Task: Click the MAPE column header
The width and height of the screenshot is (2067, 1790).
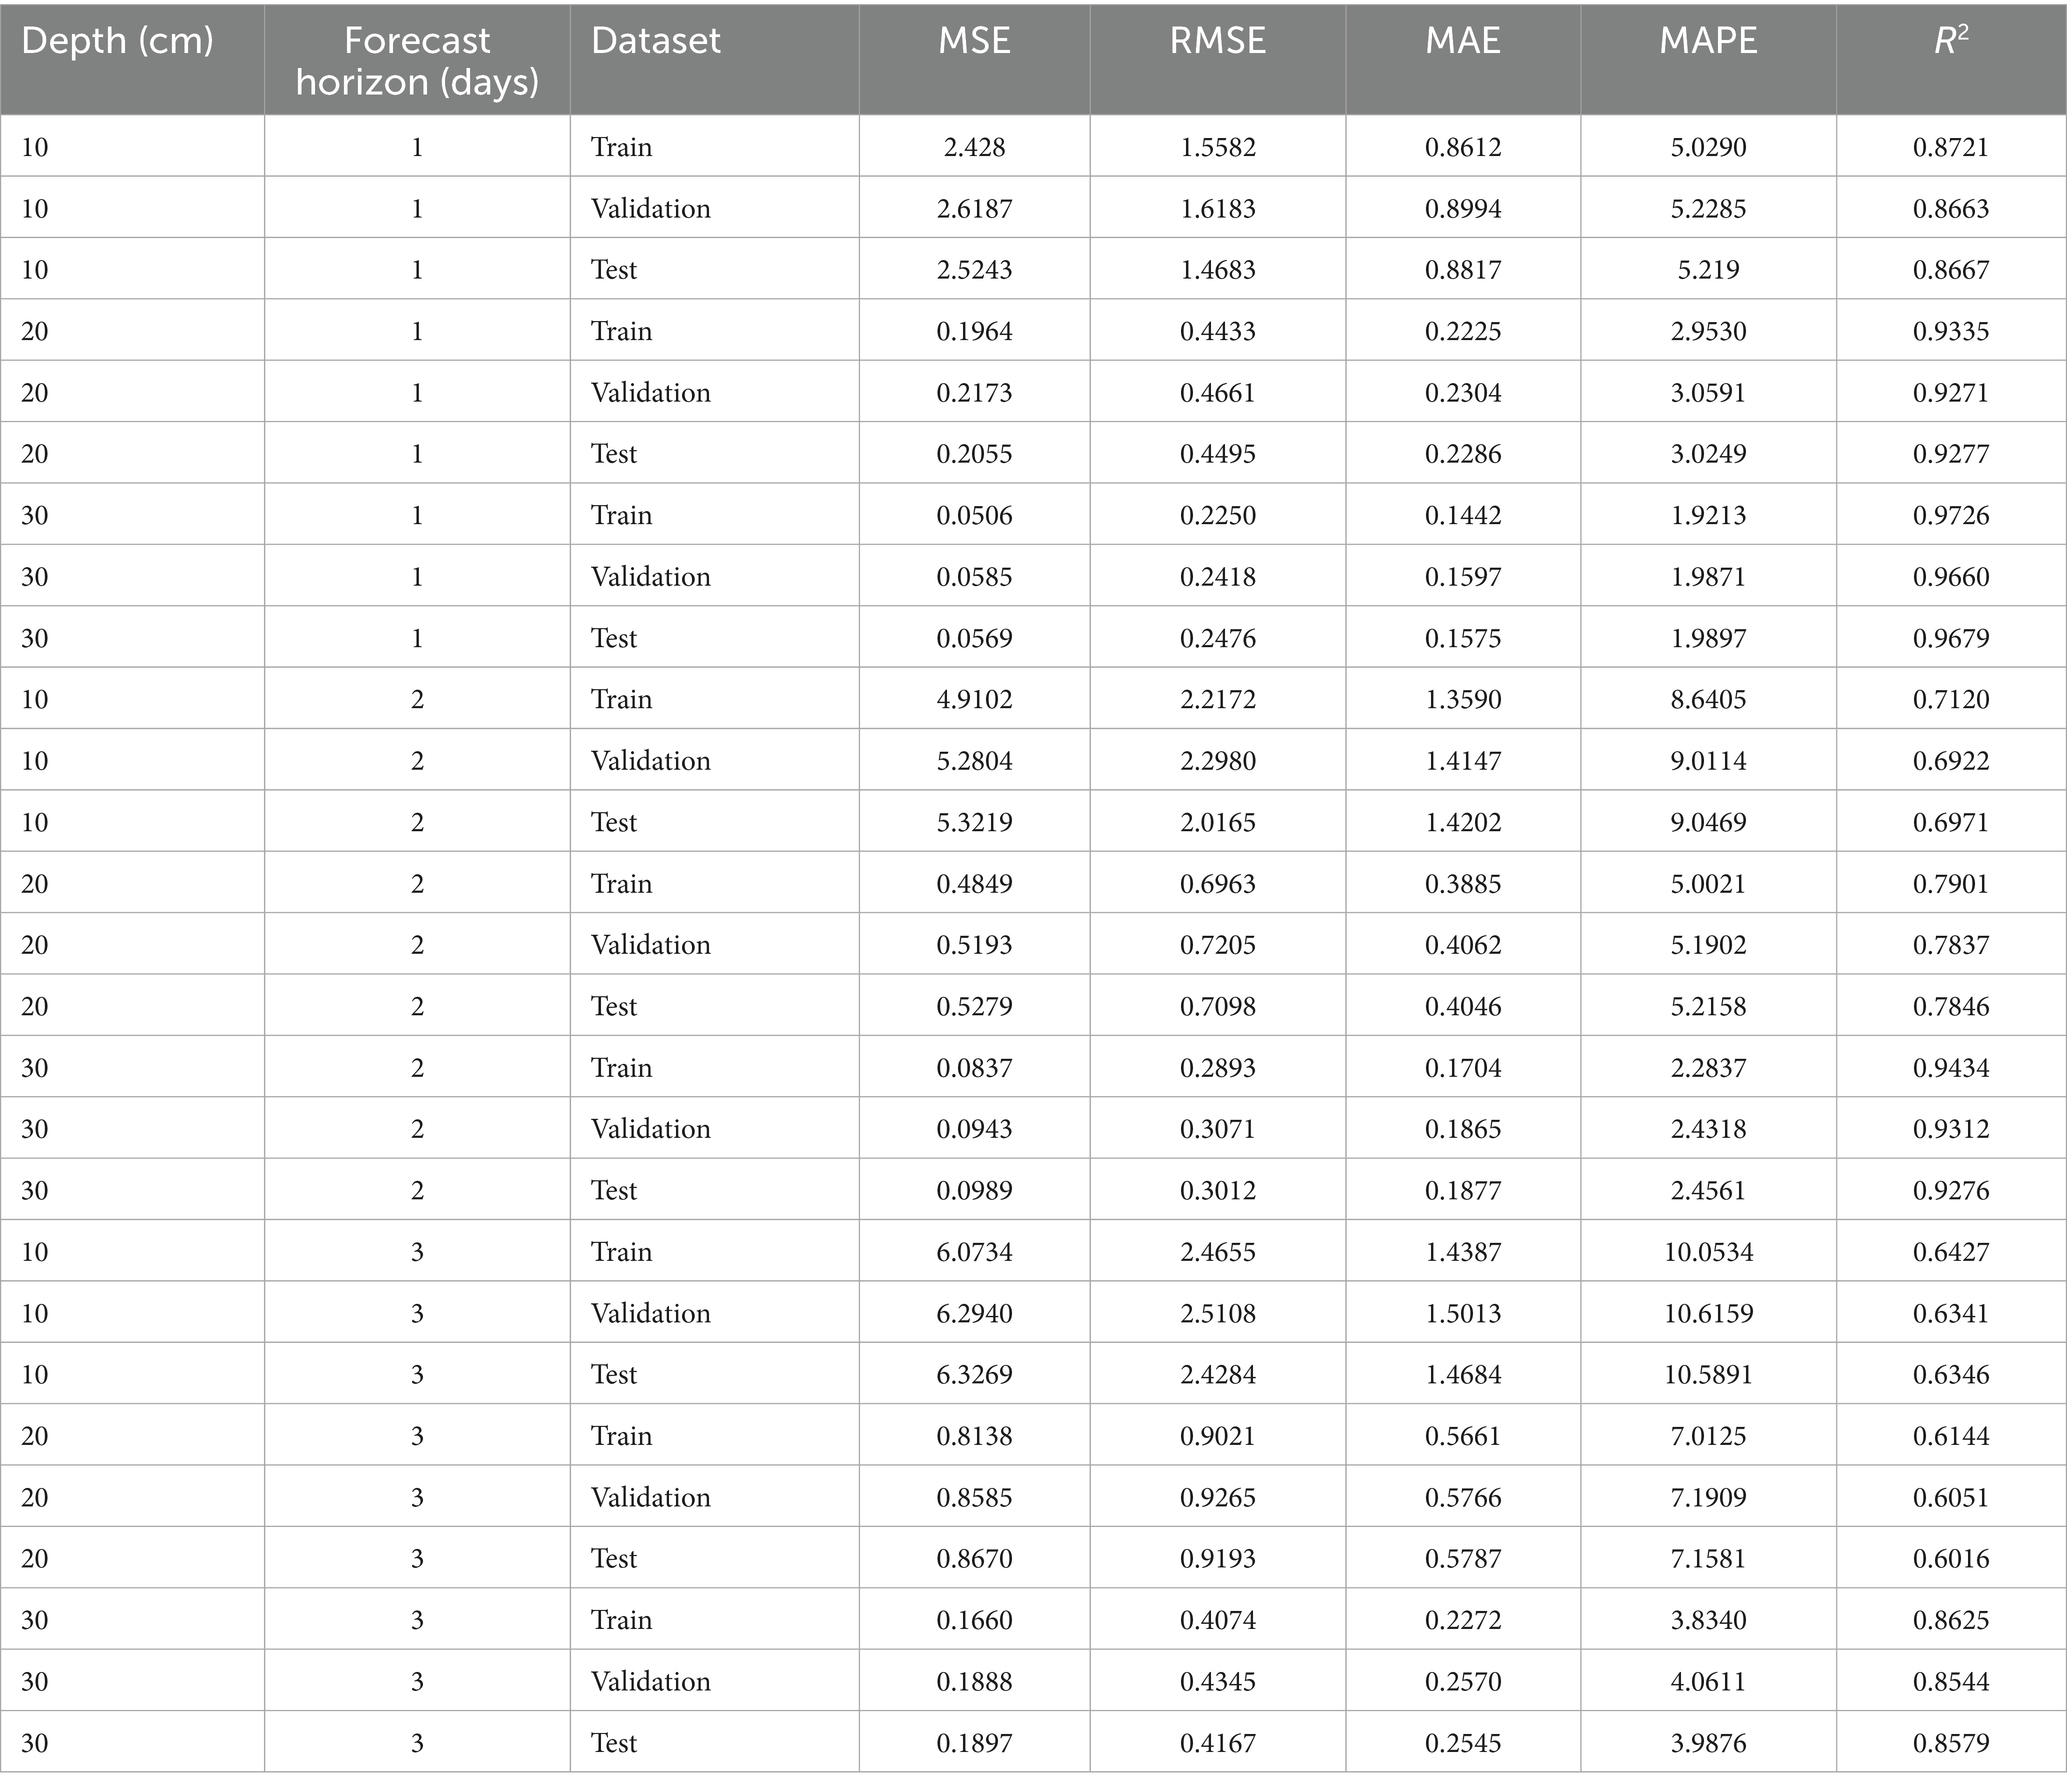Action: click(x=1708, y=41)
